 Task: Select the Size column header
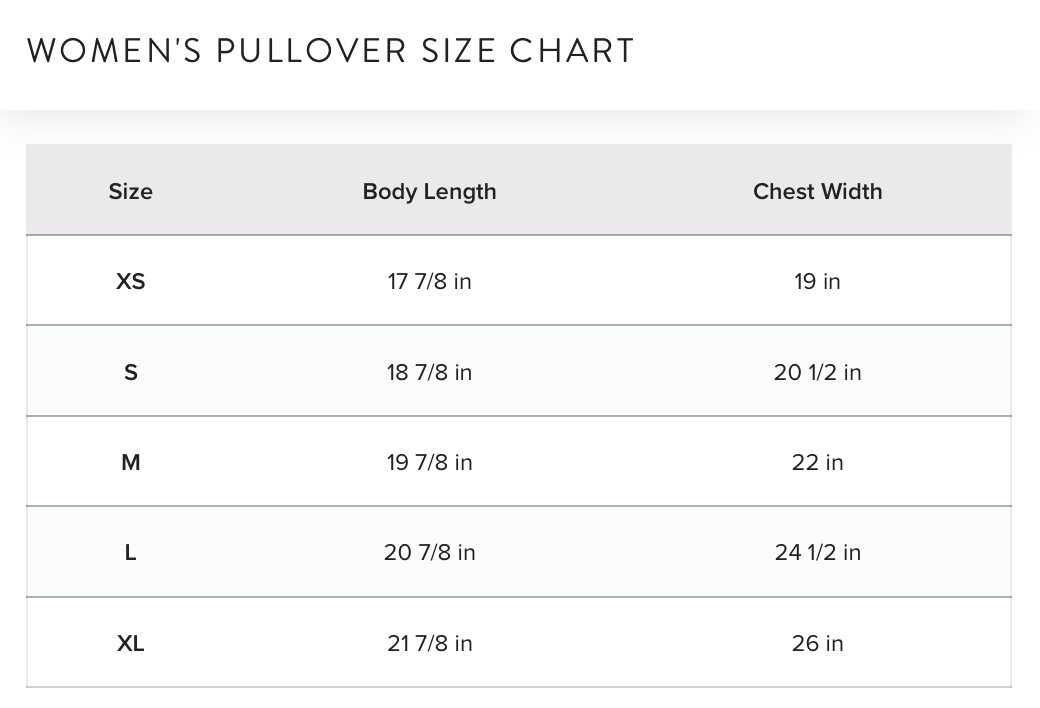click(131, 191)
